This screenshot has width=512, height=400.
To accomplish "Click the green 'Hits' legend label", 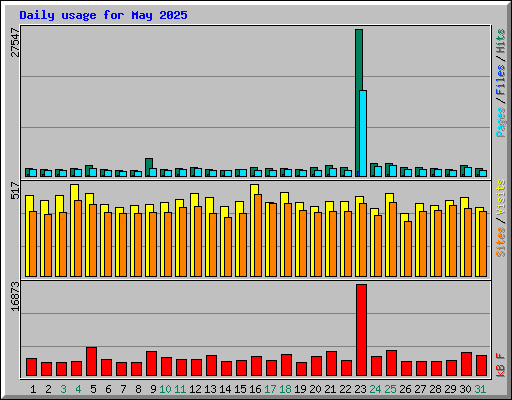I will click(x=501, y=41).
